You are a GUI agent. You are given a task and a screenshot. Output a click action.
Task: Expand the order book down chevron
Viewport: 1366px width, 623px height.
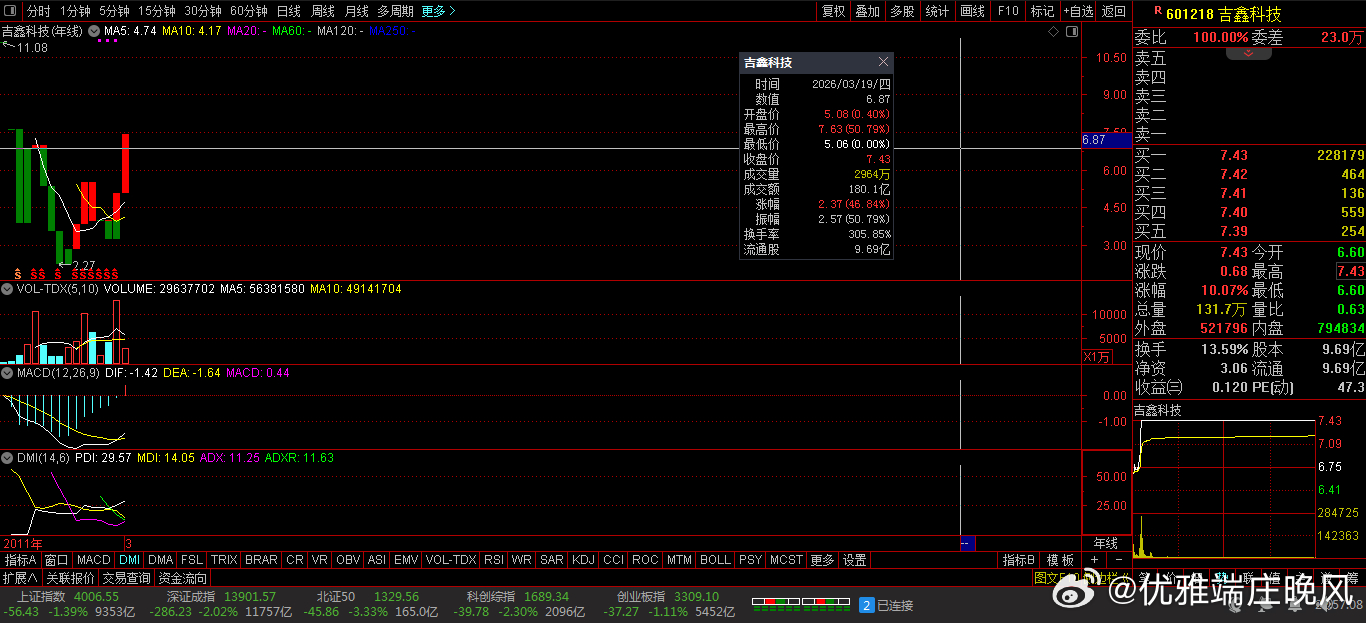tap(1249, 53)
